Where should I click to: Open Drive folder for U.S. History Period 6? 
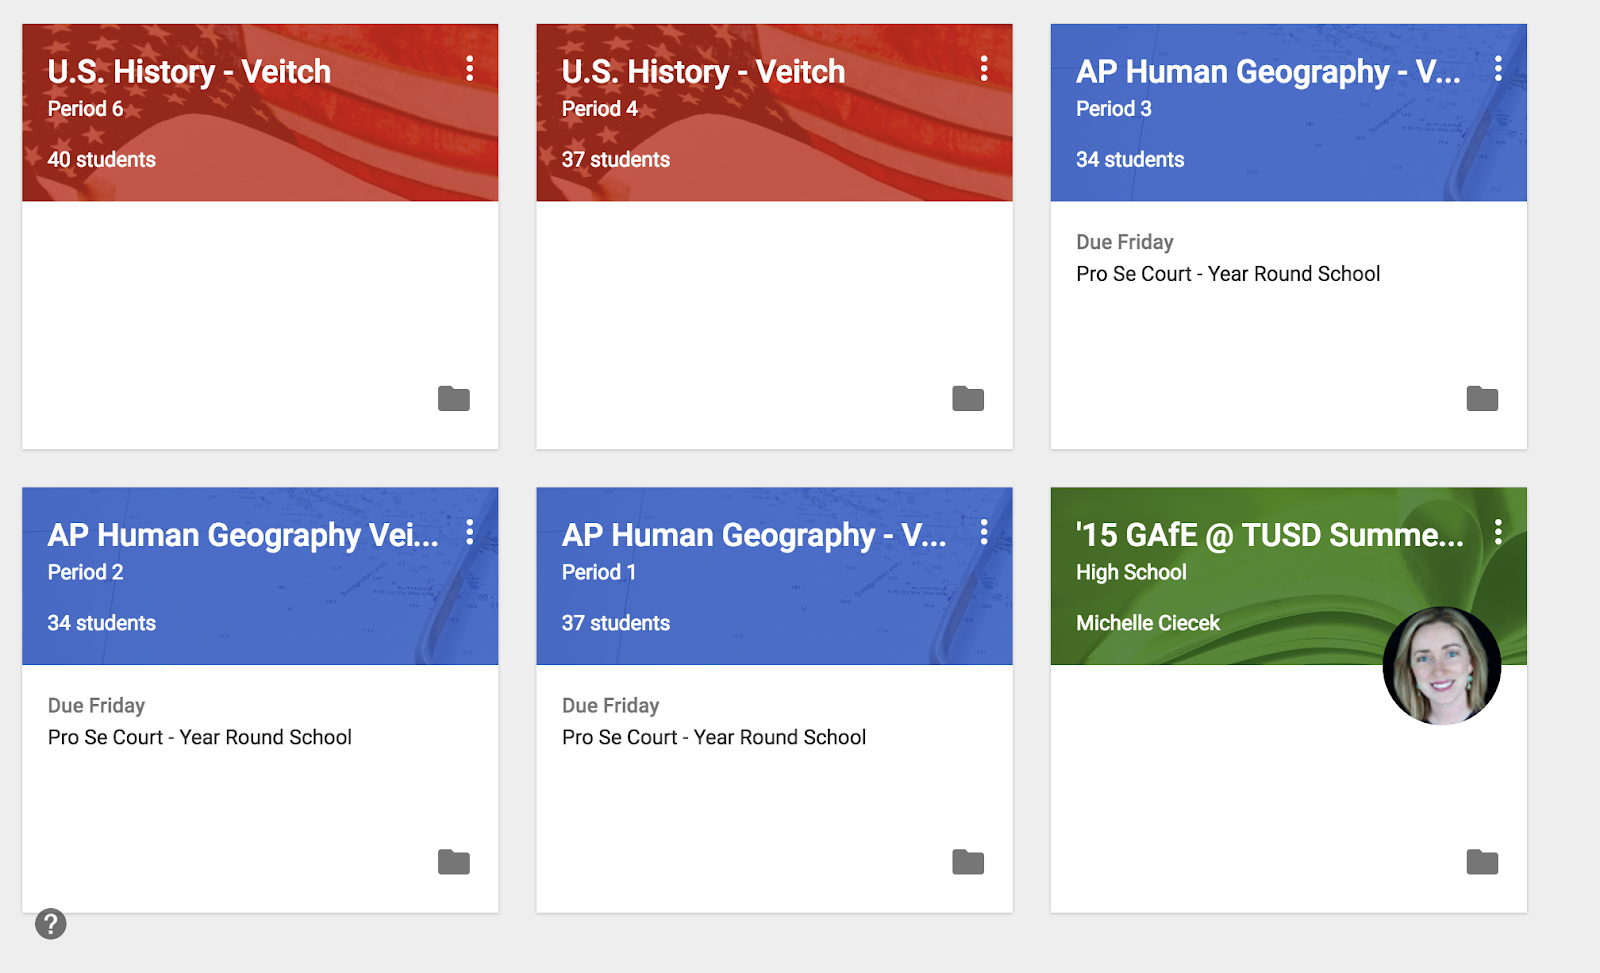click(453, 399)
